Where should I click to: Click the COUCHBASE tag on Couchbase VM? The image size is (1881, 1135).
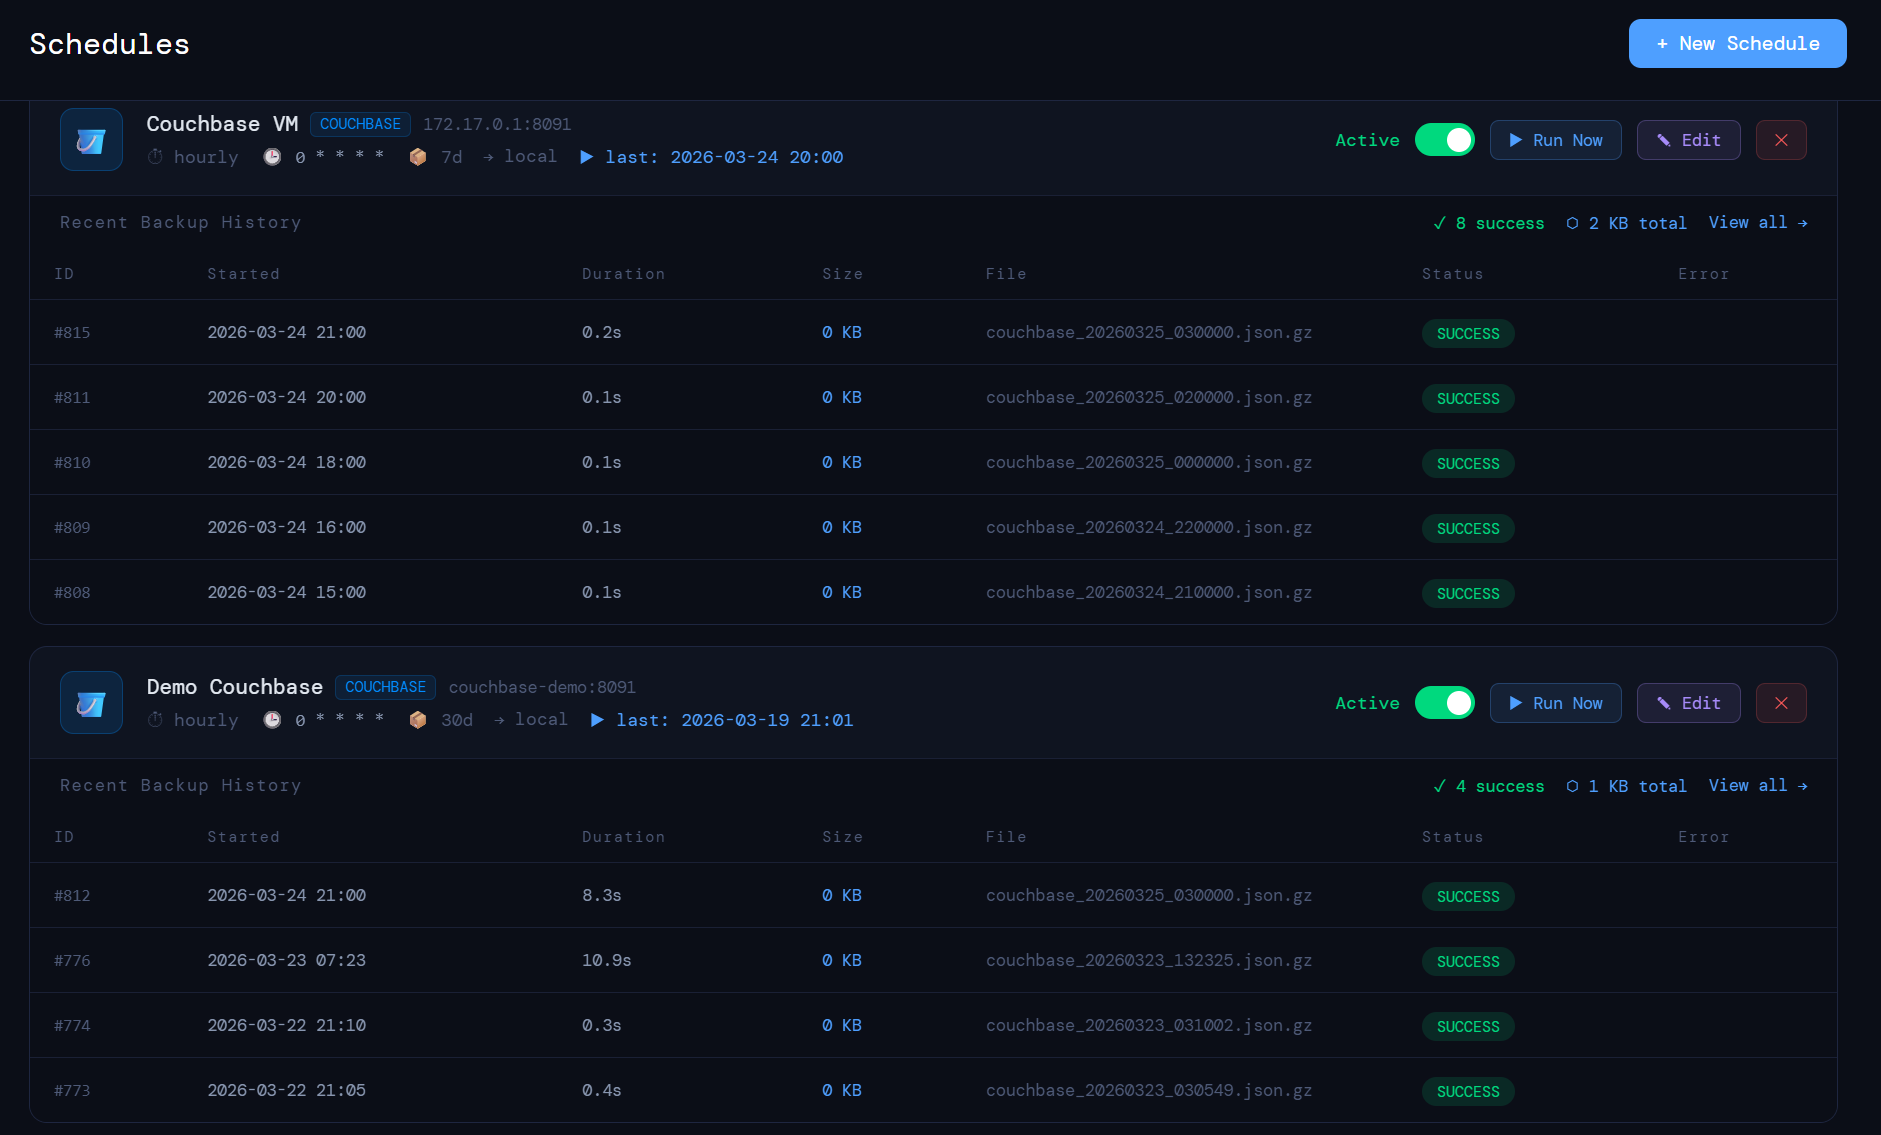click(360, 124)
